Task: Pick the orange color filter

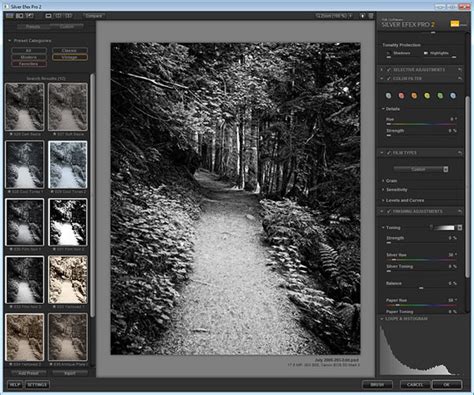Action: pyautogui.click(x=414, y=96)
